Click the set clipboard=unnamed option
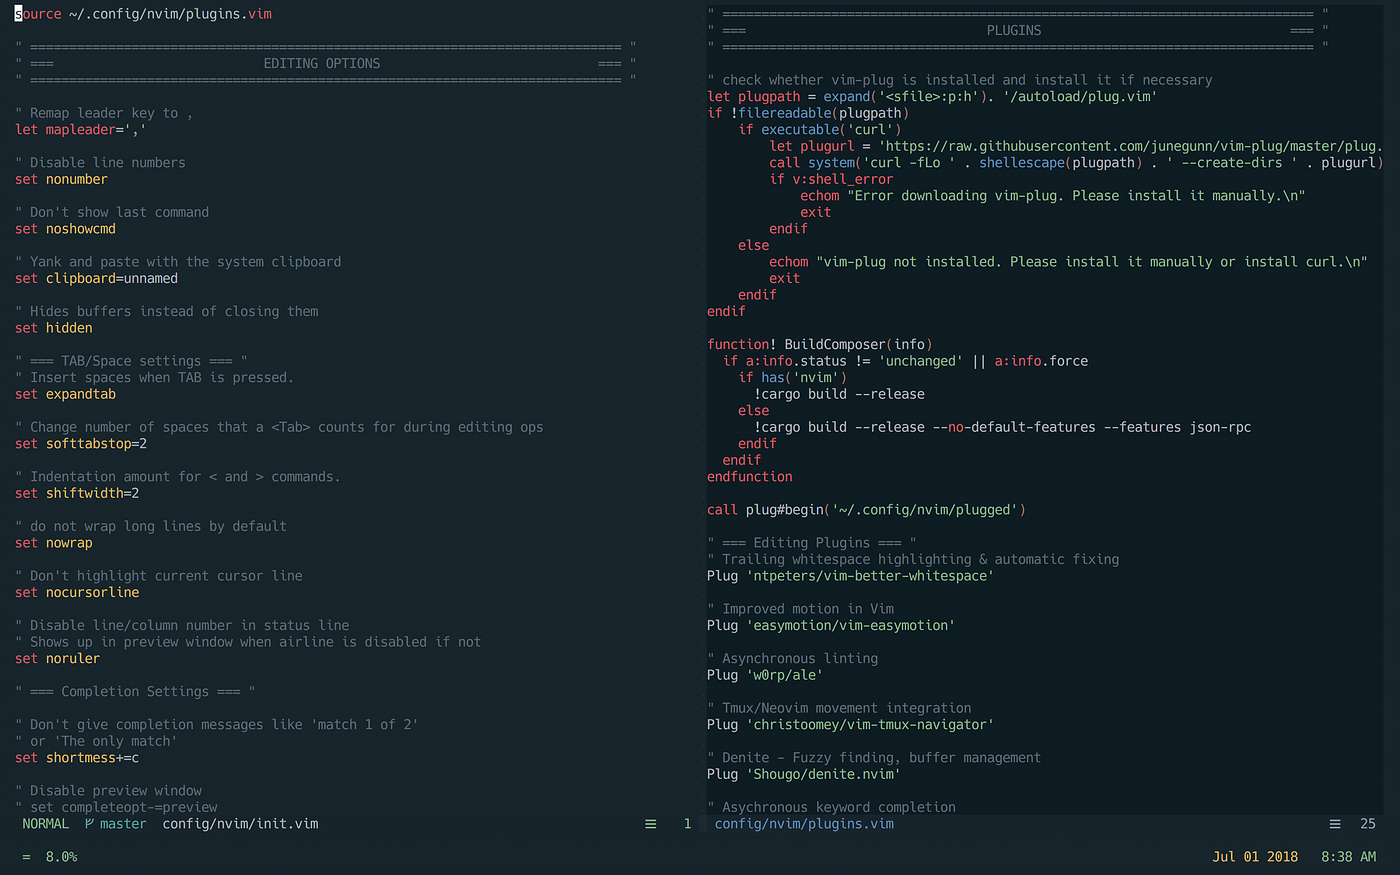 (x=97, y=278)
